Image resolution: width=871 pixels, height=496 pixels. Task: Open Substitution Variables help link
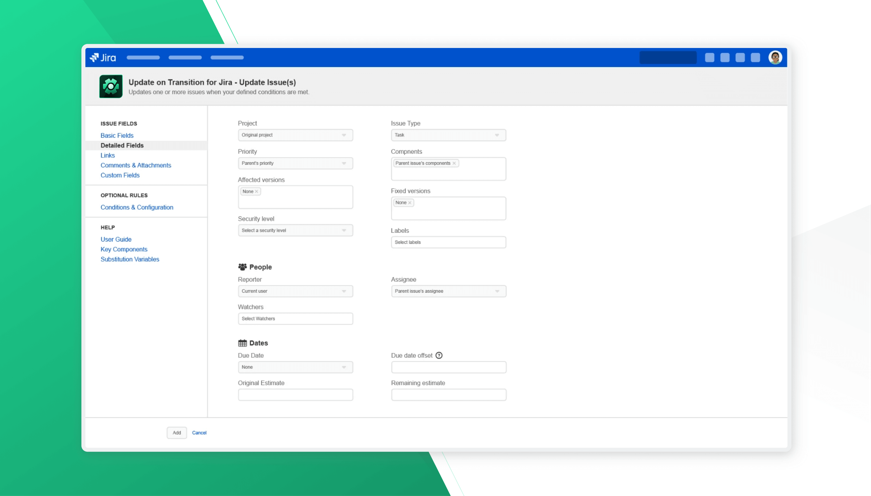(130, 259)
